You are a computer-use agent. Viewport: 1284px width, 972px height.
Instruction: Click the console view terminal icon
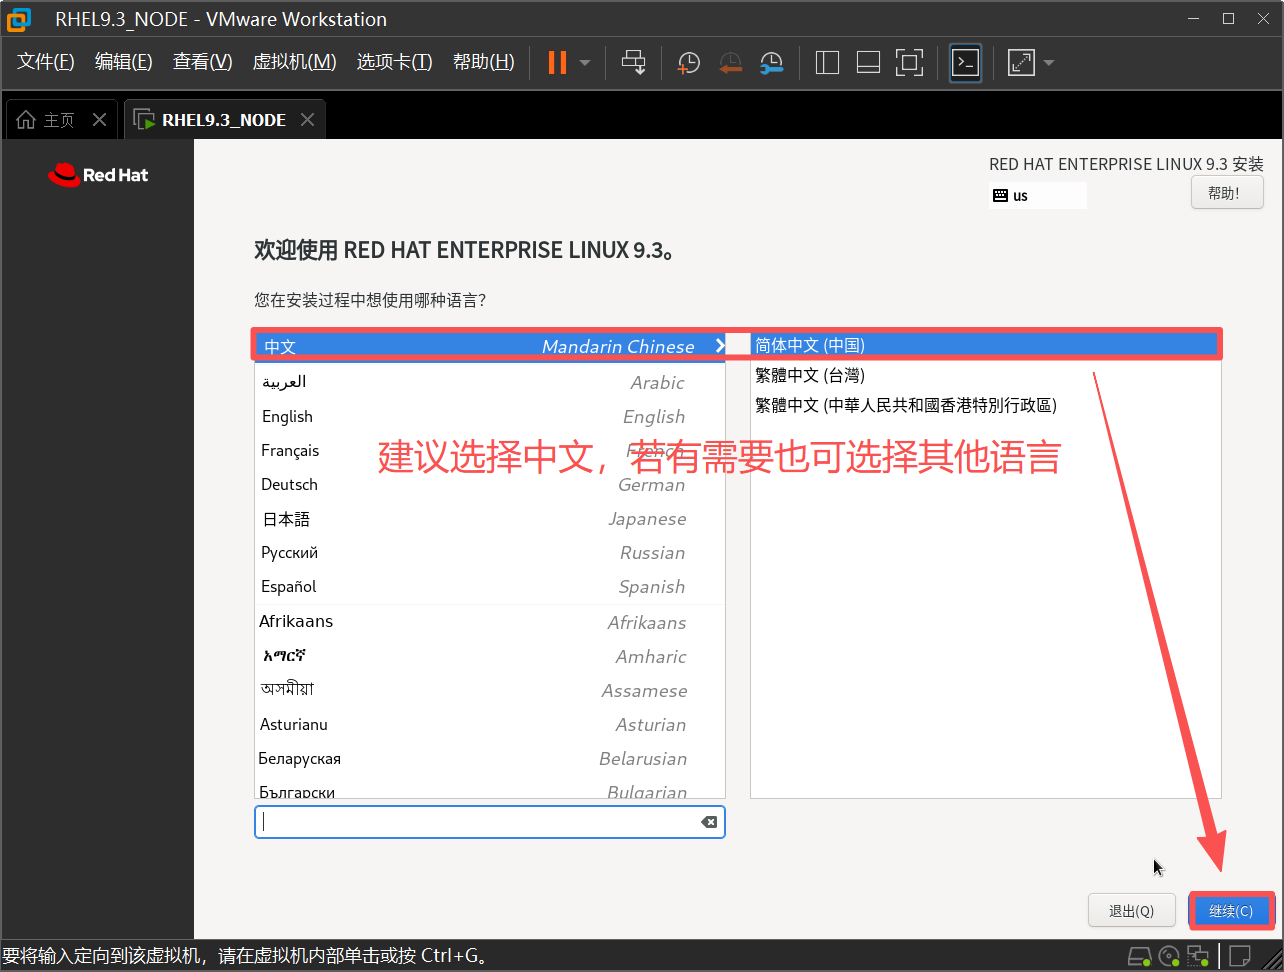(x=965, y=63)
